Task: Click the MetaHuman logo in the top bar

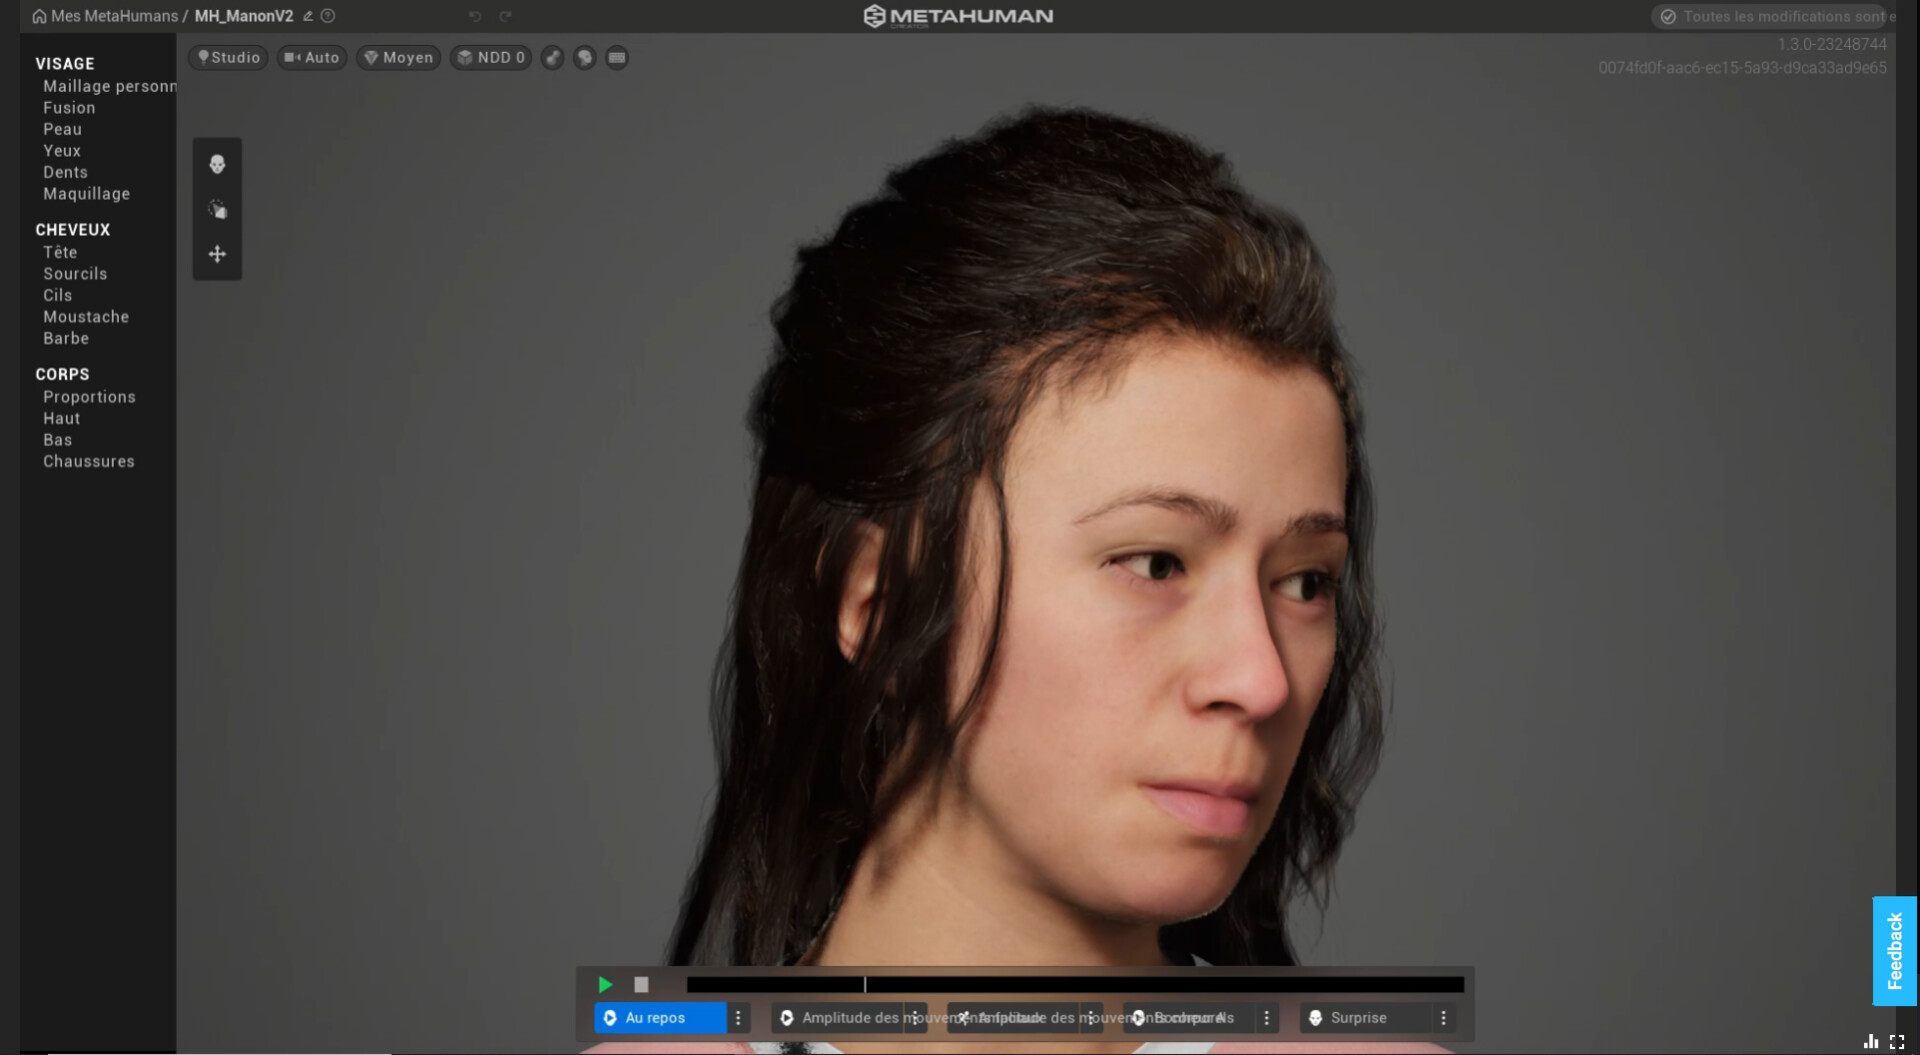Action: pos(958,15)
